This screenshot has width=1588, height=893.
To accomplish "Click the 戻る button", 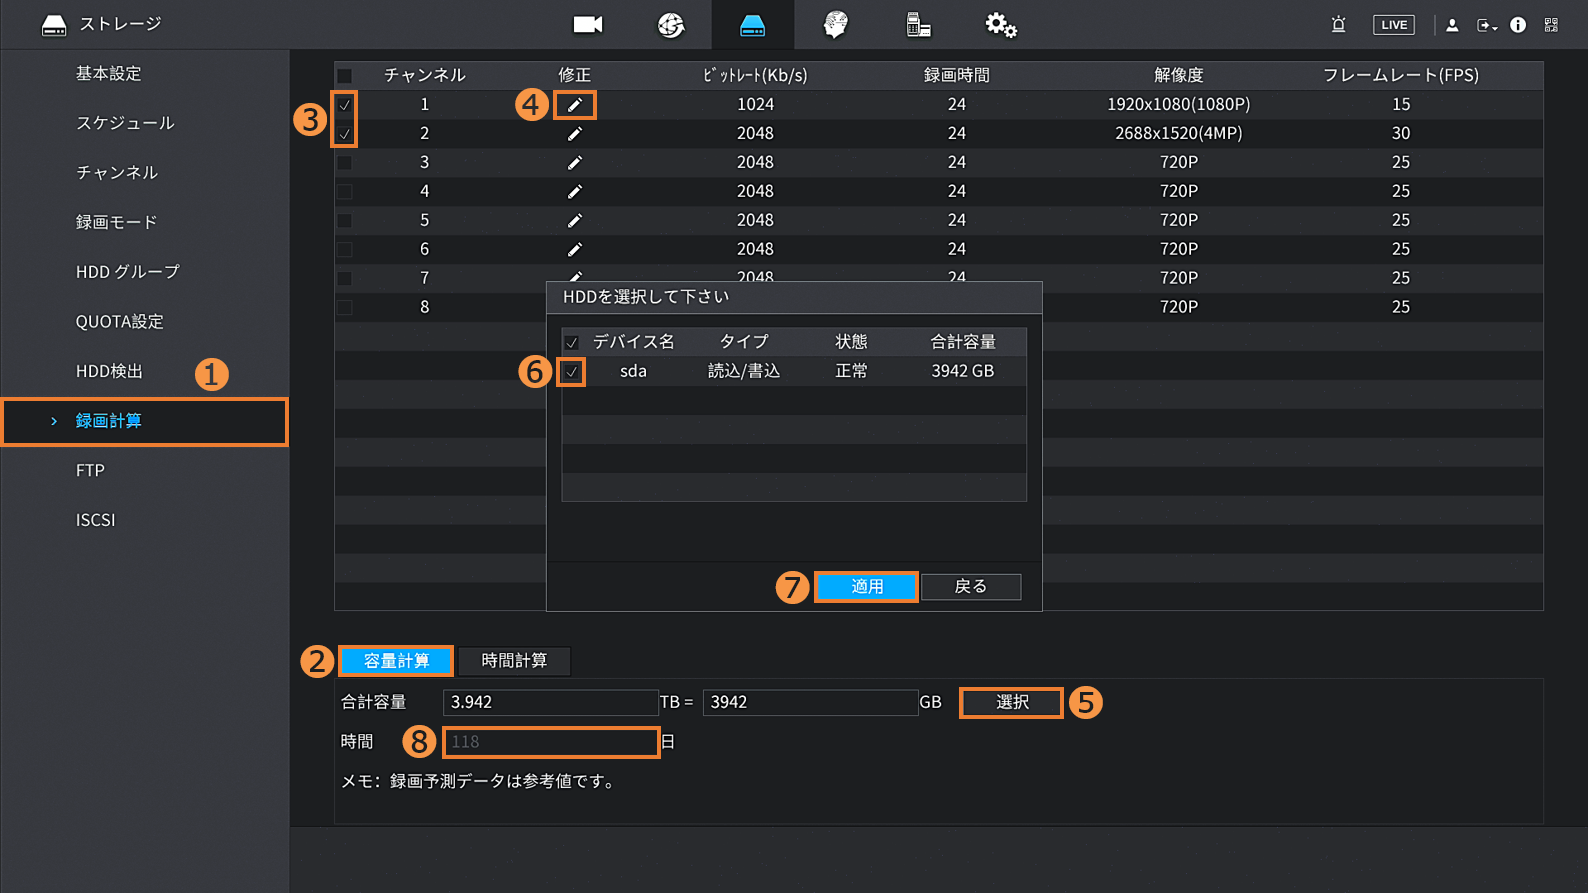I will pyautogui.click(x=970, y=587).
